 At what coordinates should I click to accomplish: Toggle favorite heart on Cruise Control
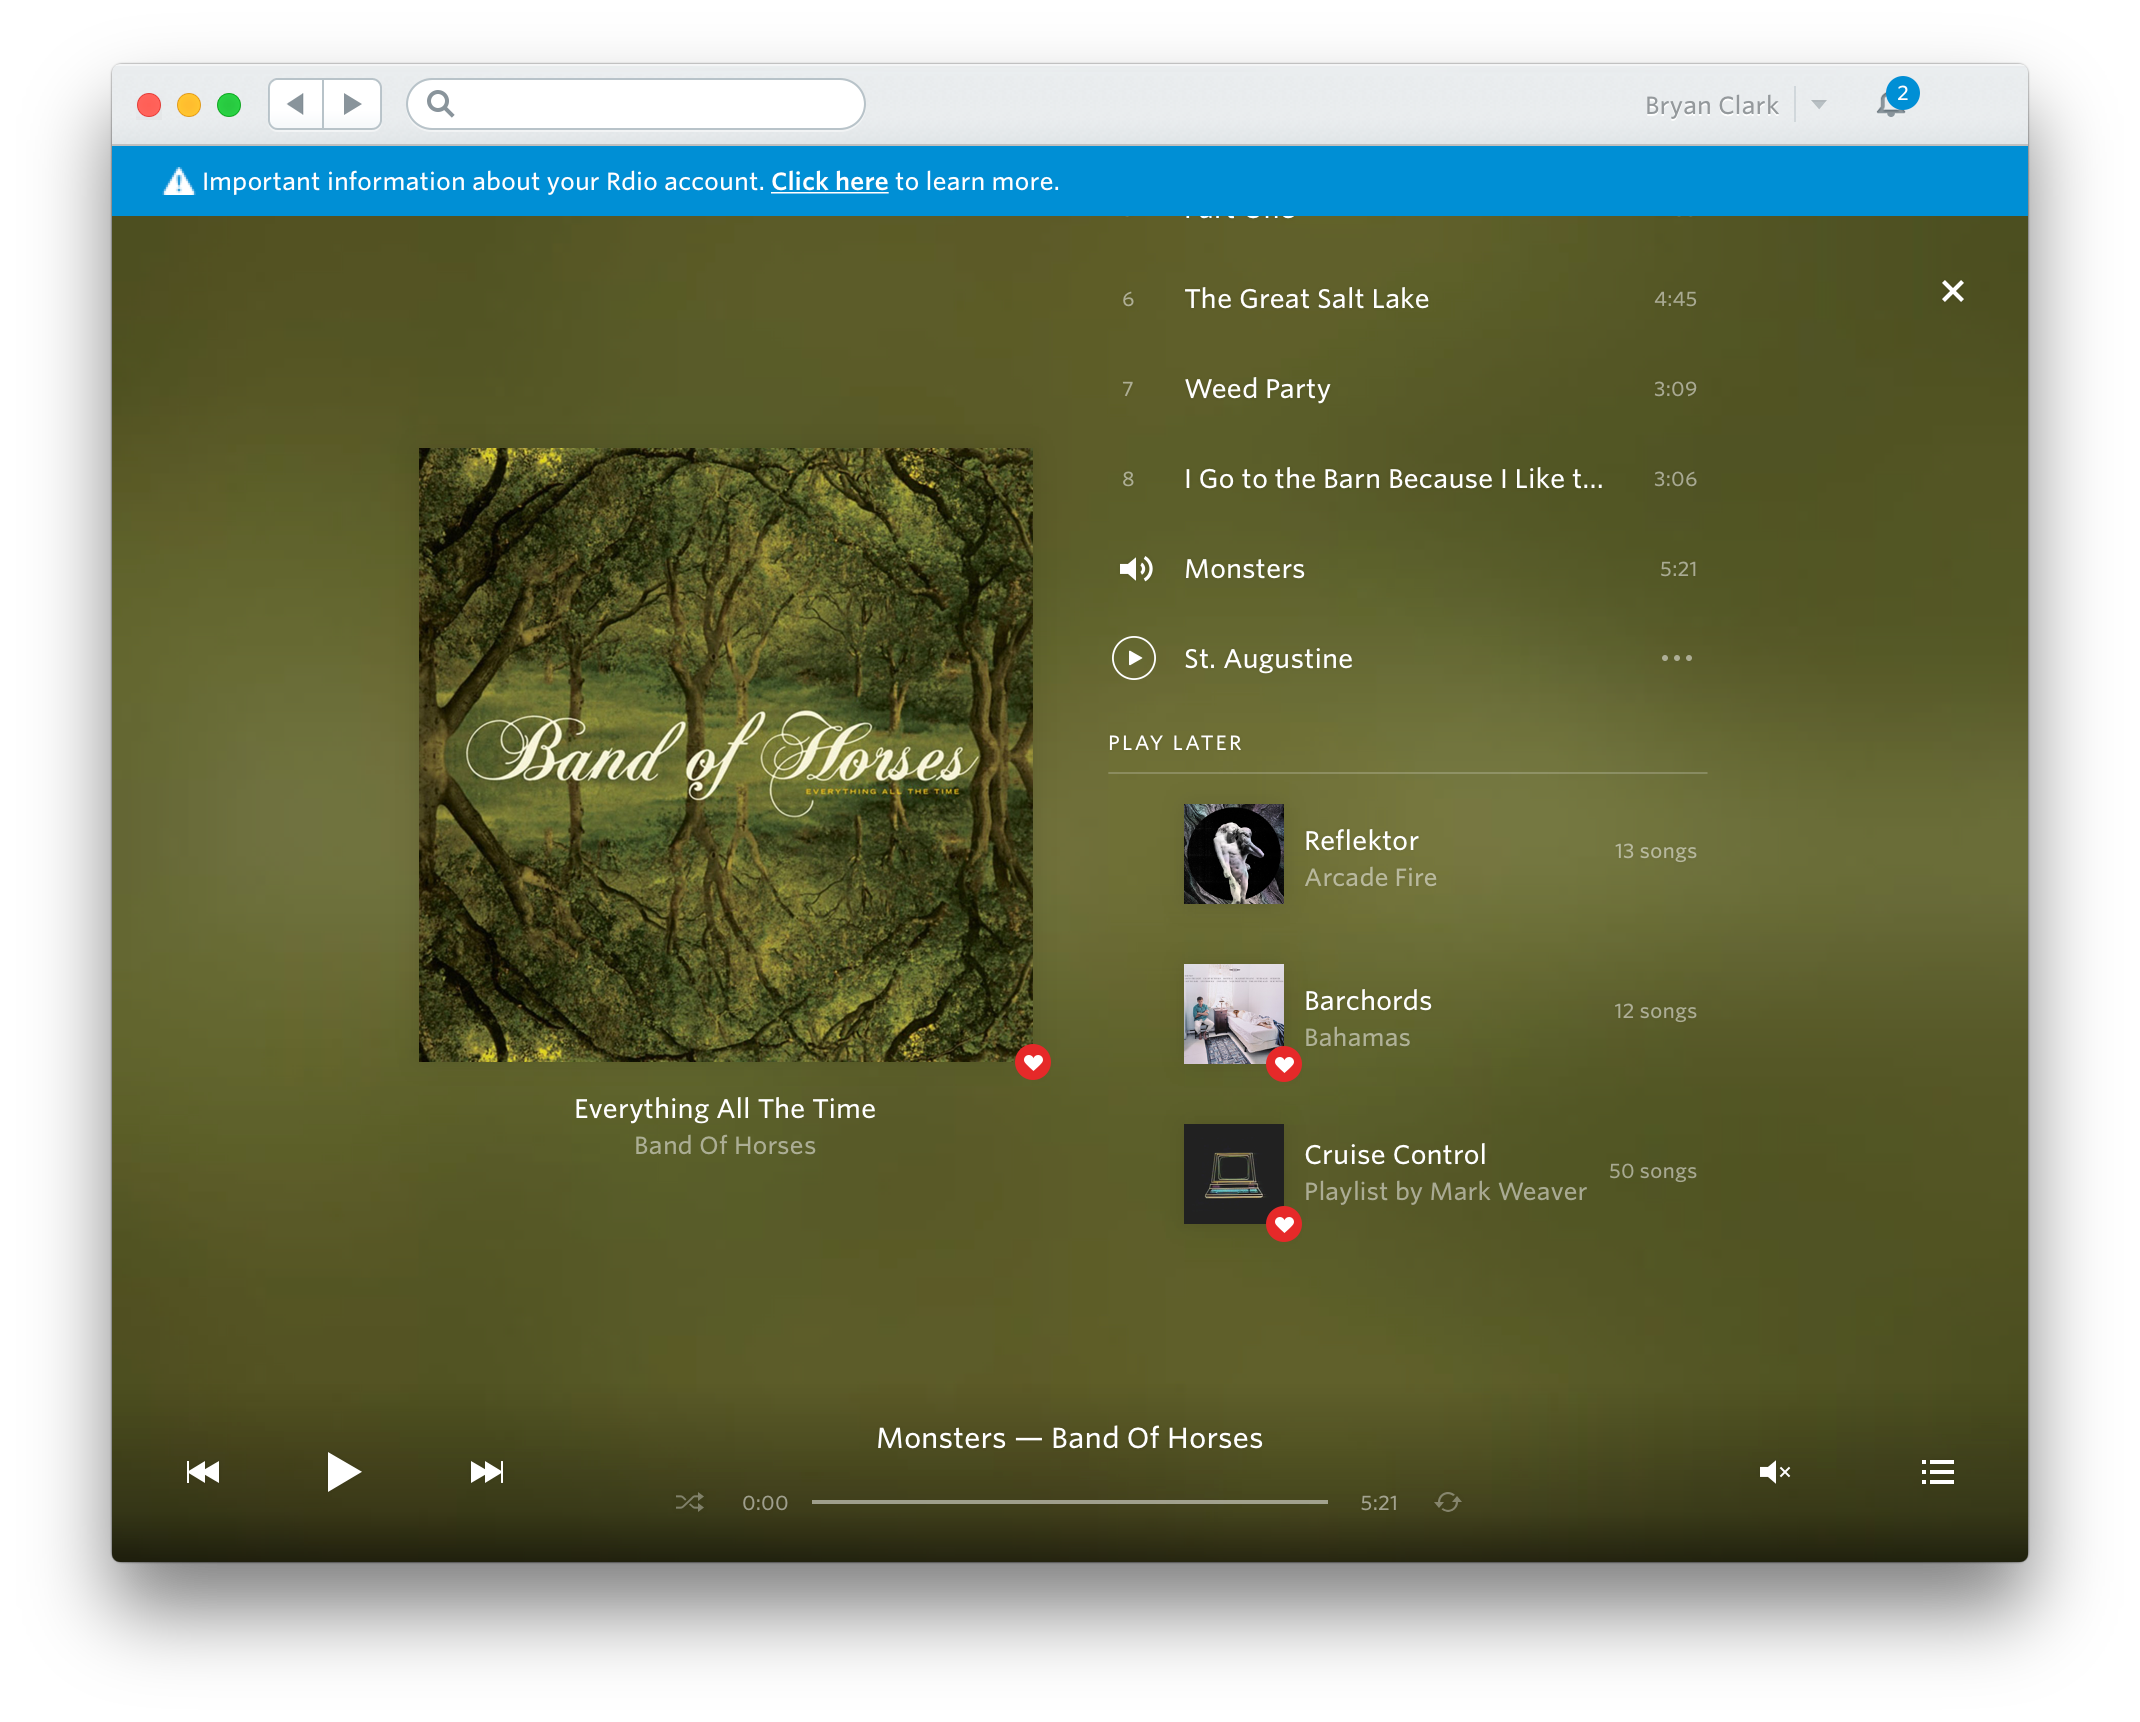[x=1284, y=1224]
